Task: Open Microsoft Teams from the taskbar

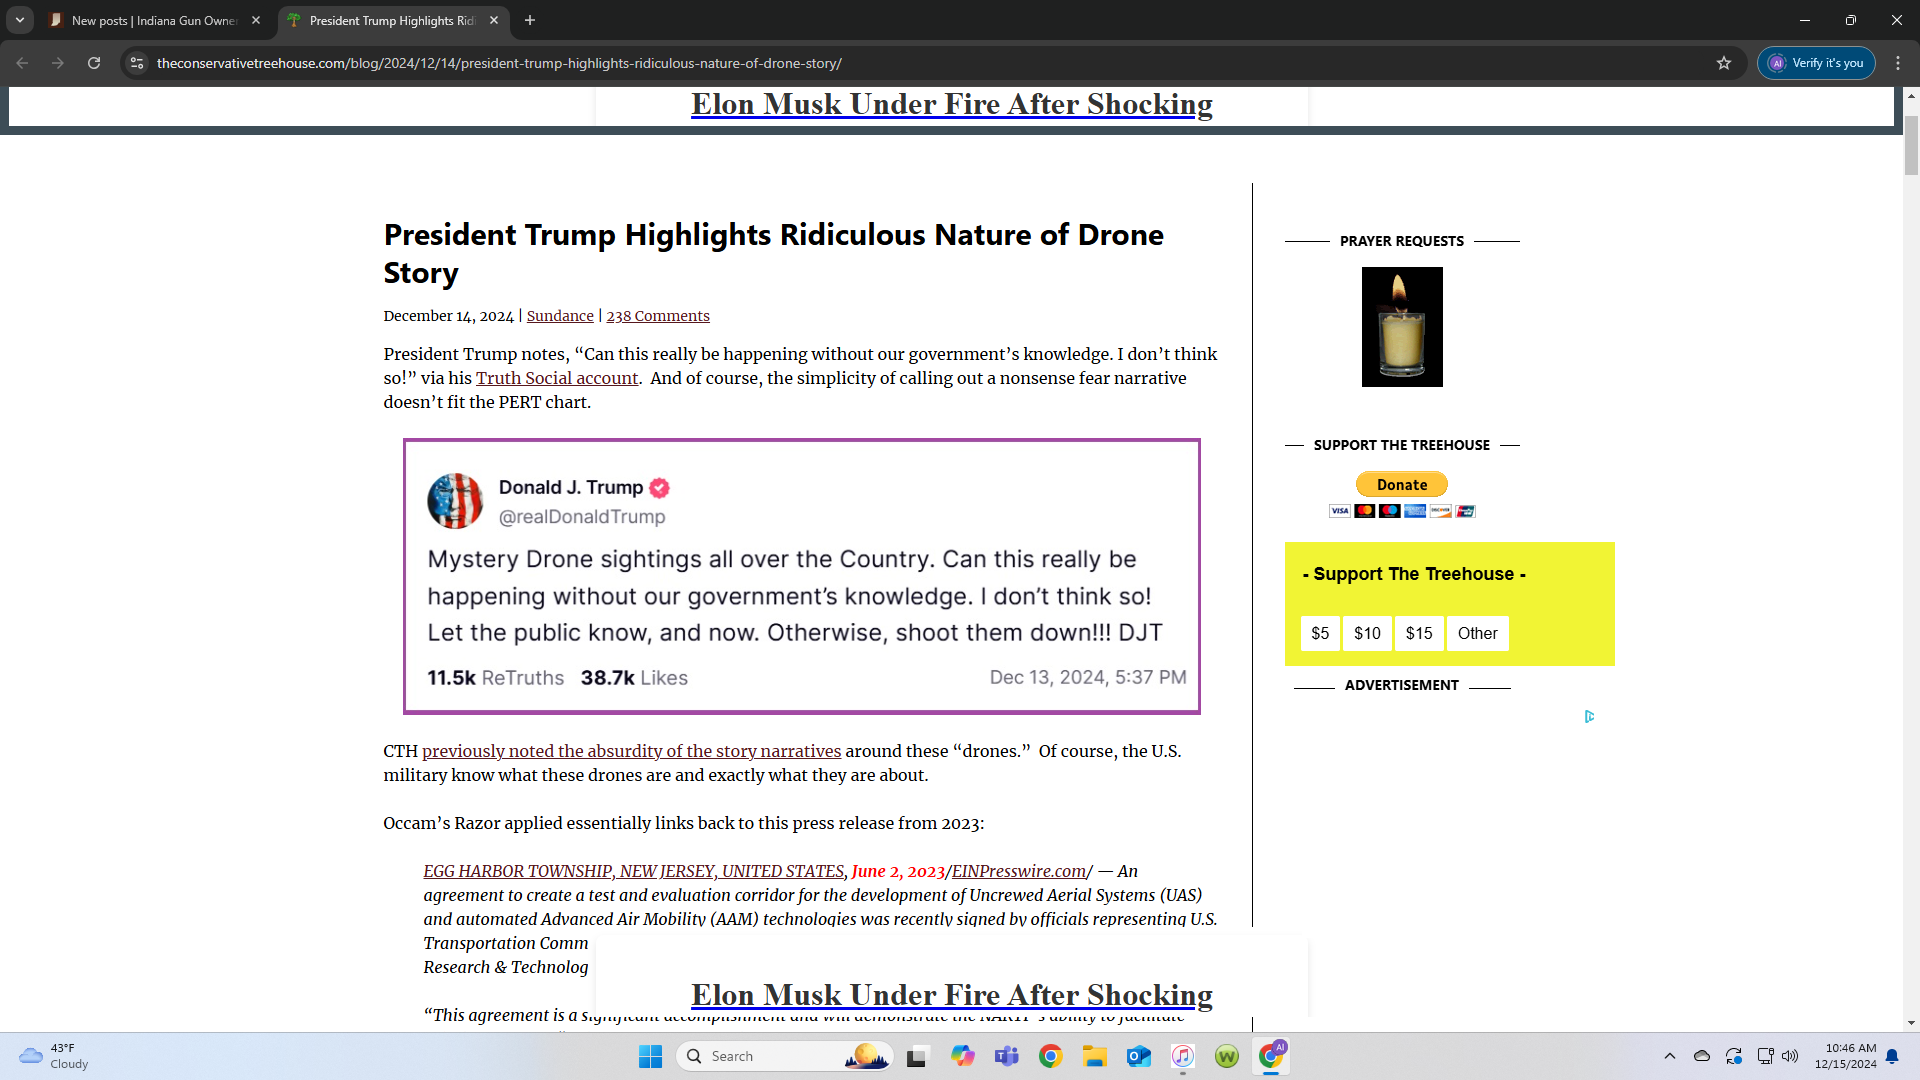Action: 1006,1056
